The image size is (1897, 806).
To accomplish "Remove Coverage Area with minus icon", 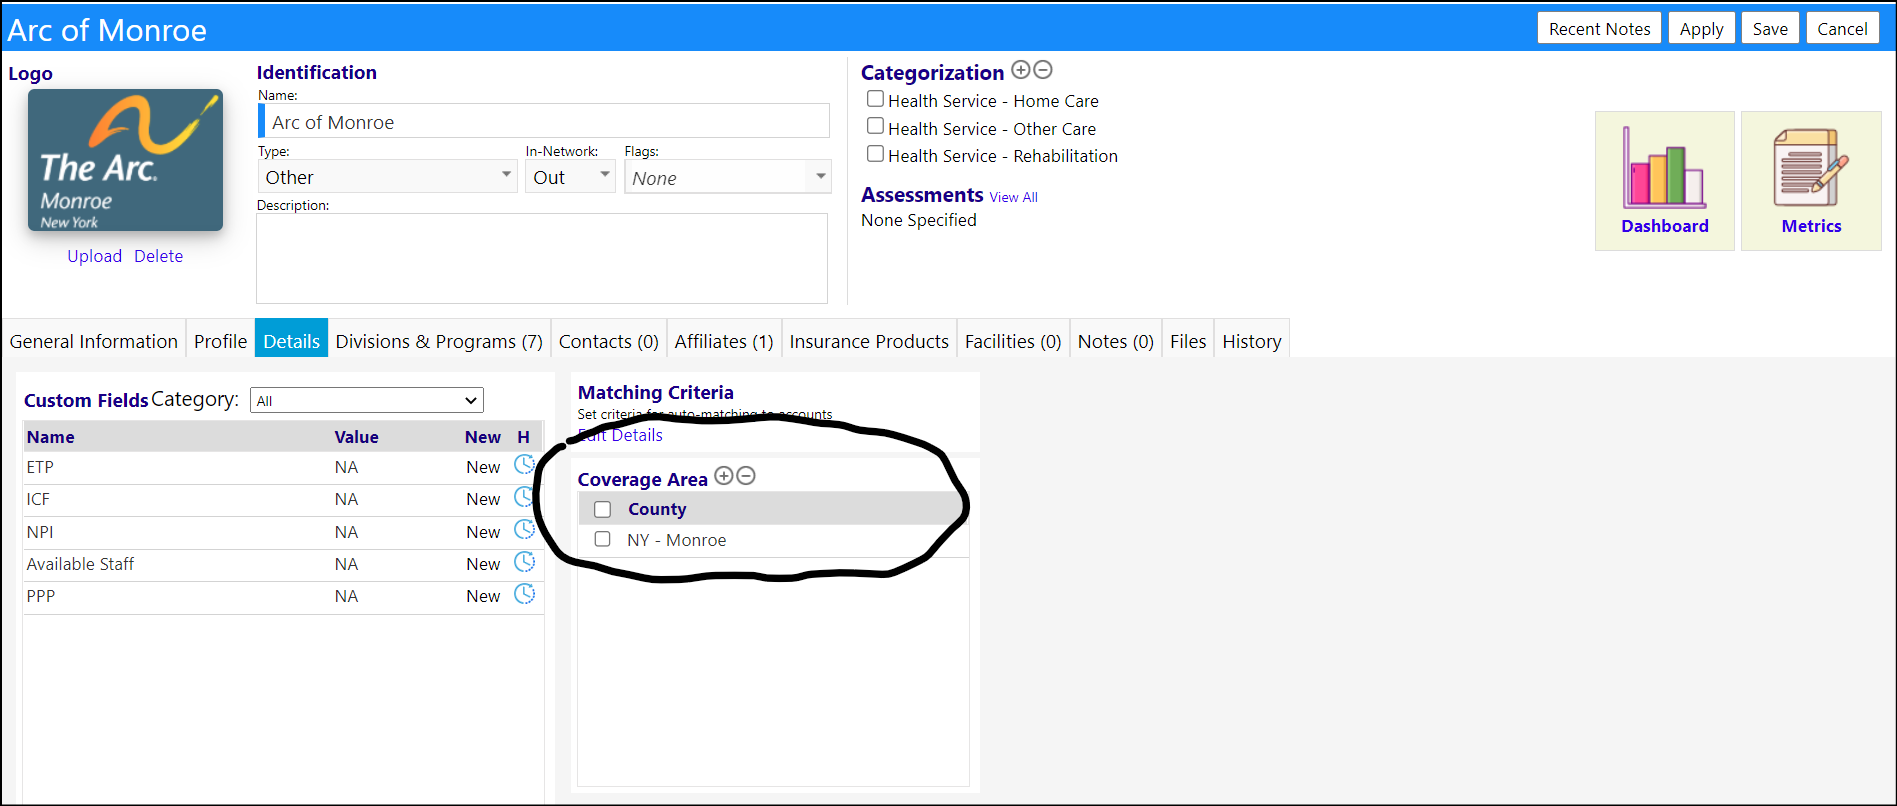I will click(746, 476).
